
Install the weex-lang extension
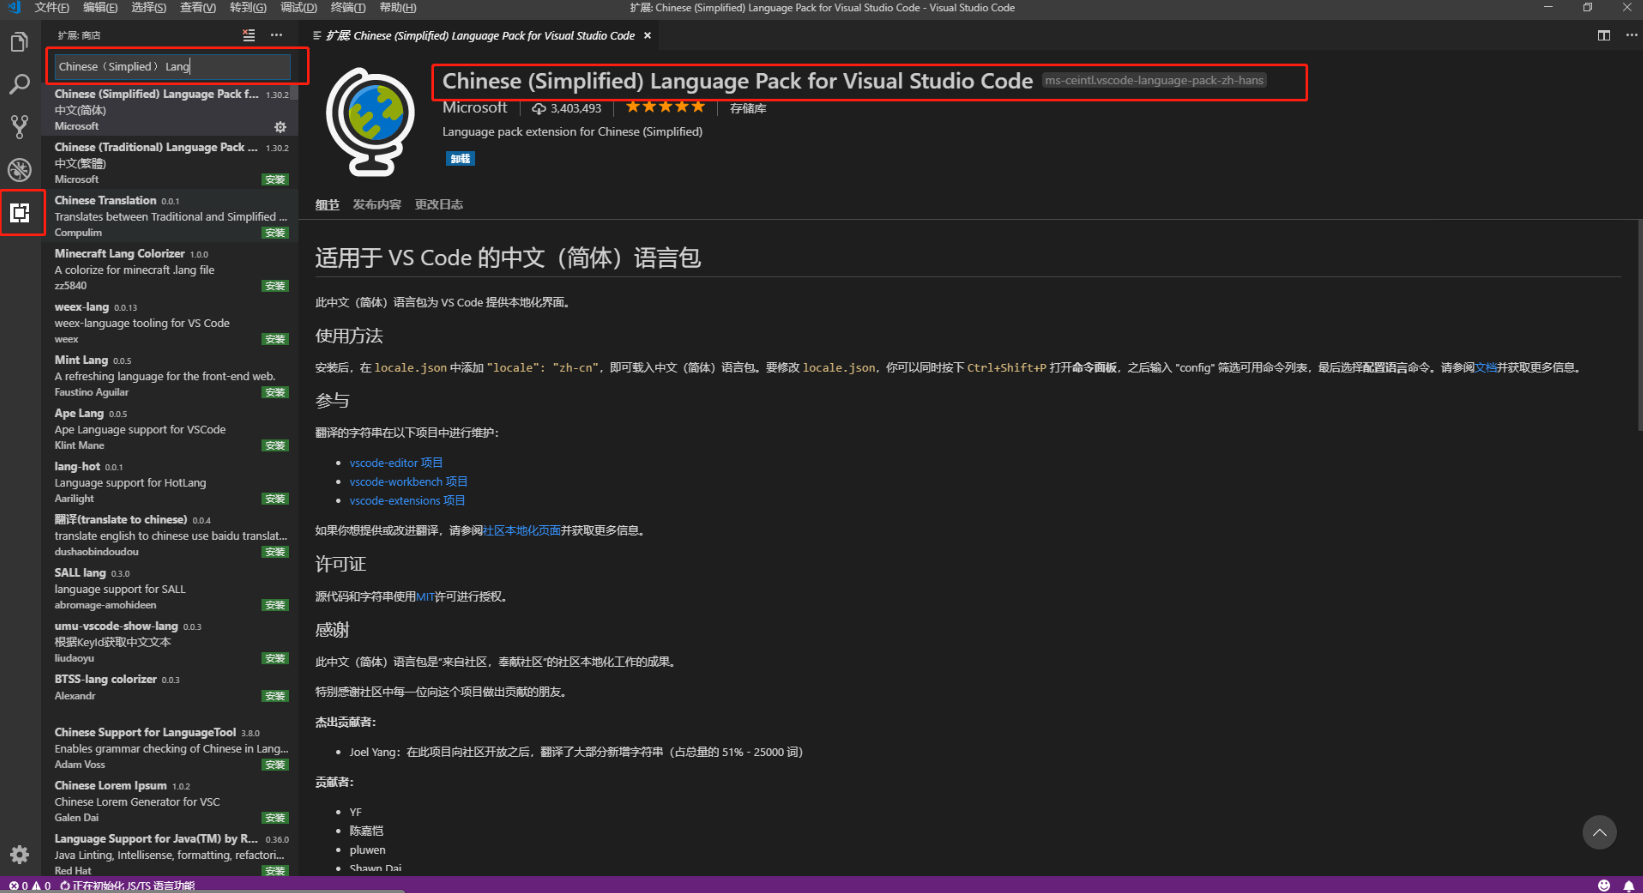275,339
